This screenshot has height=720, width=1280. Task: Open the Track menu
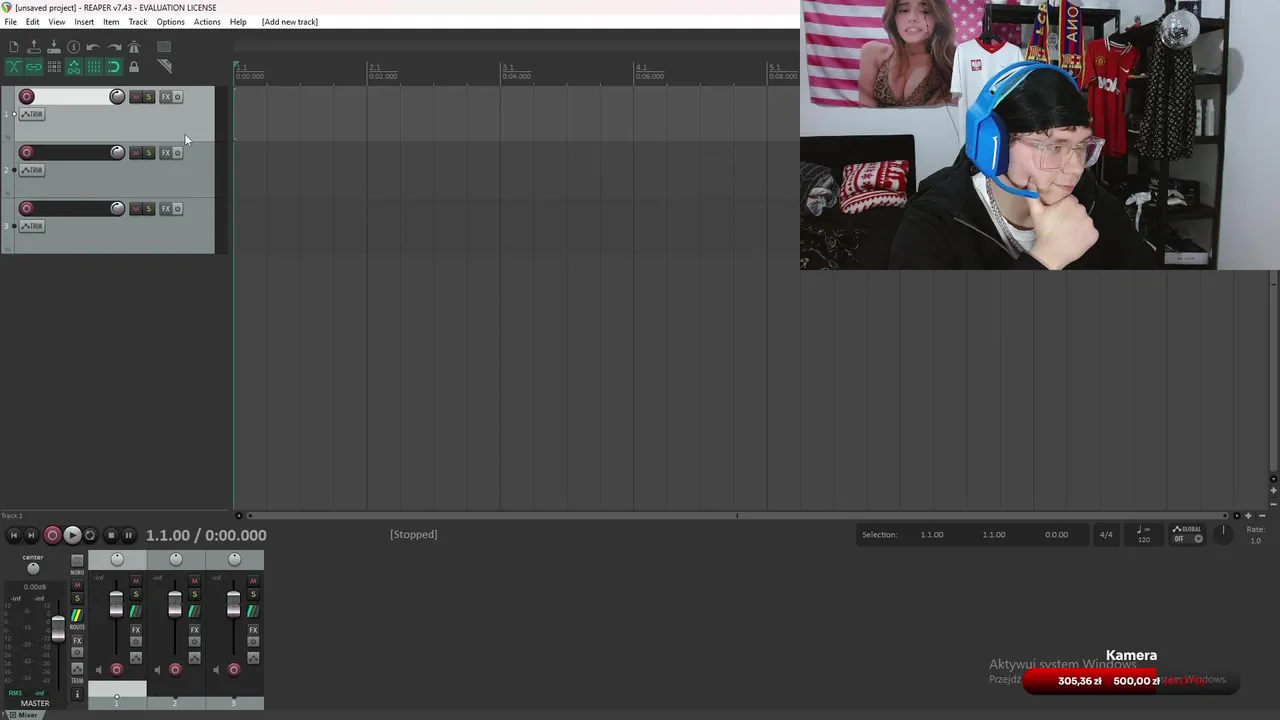138,22
